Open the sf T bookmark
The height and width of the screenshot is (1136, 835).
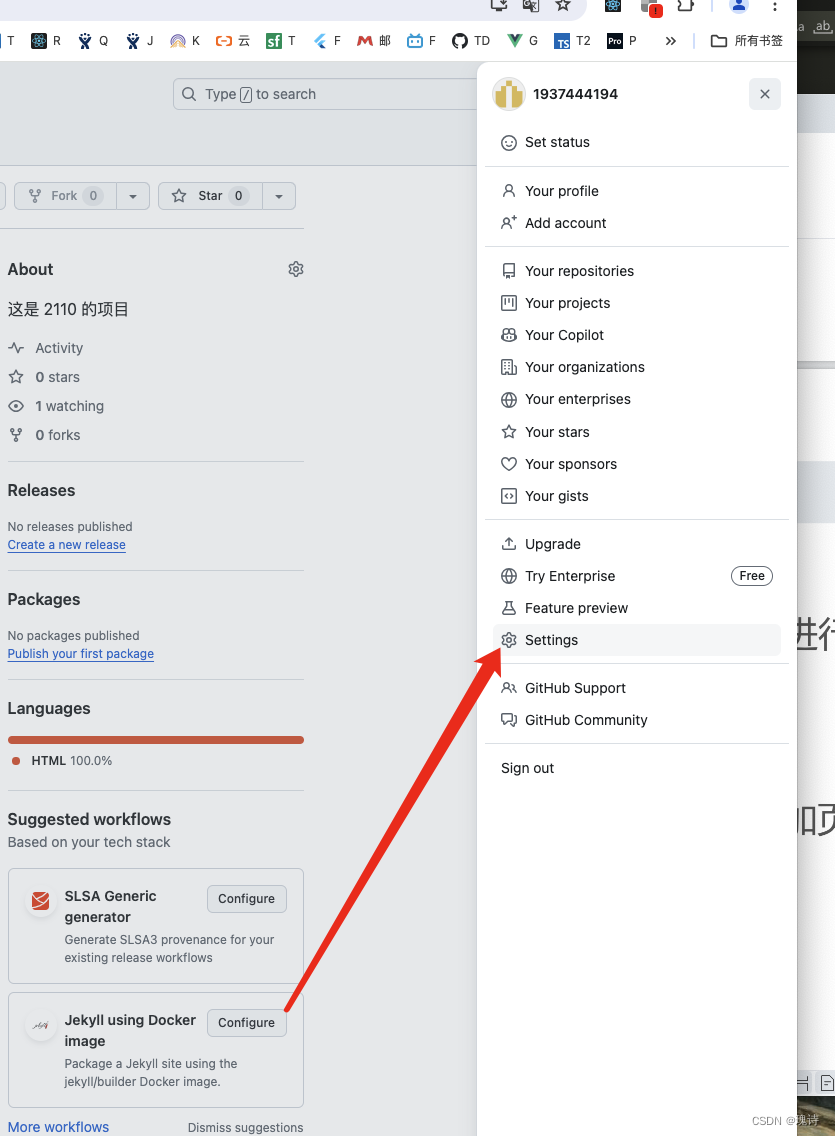tap(281, 41)
